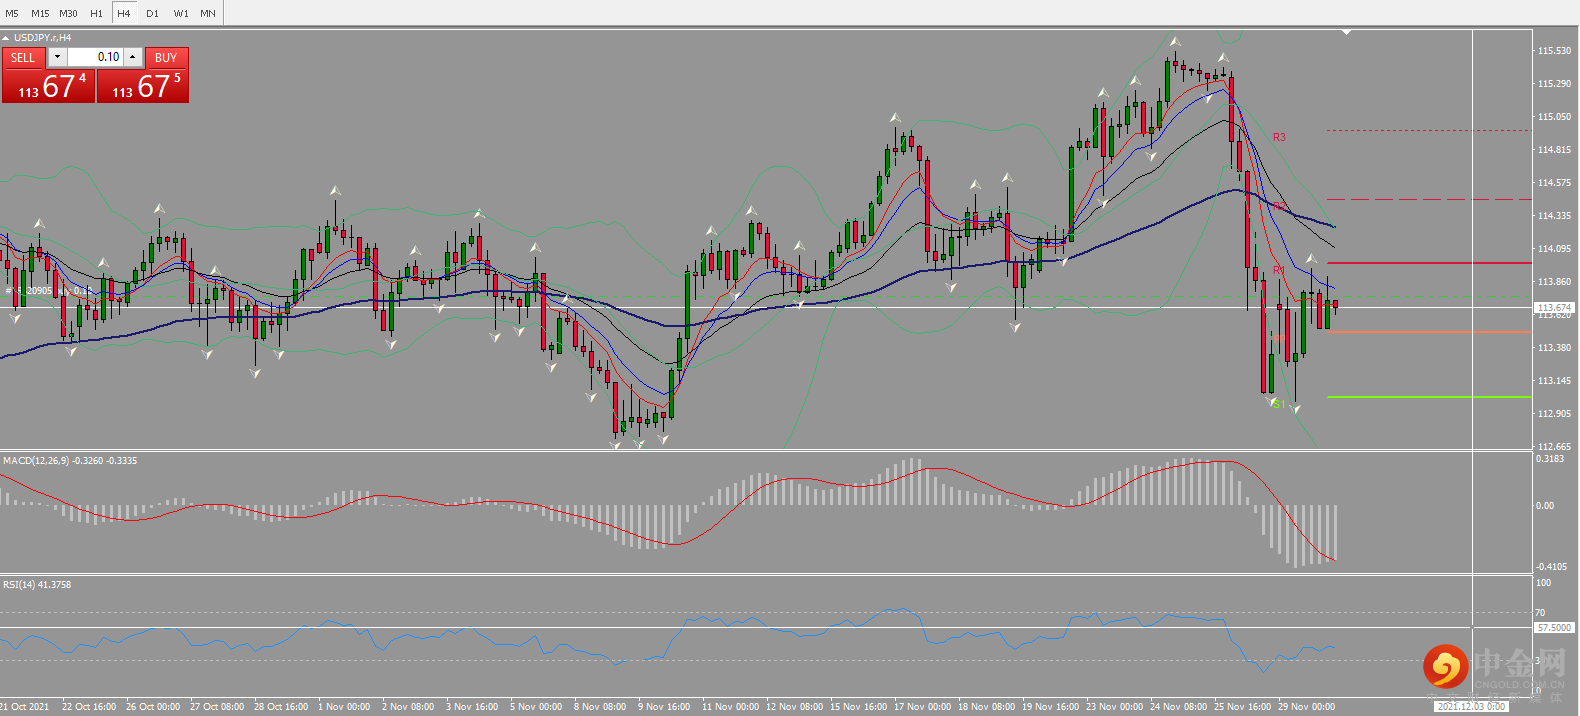Click the 115.050 price scale label

1554,117
